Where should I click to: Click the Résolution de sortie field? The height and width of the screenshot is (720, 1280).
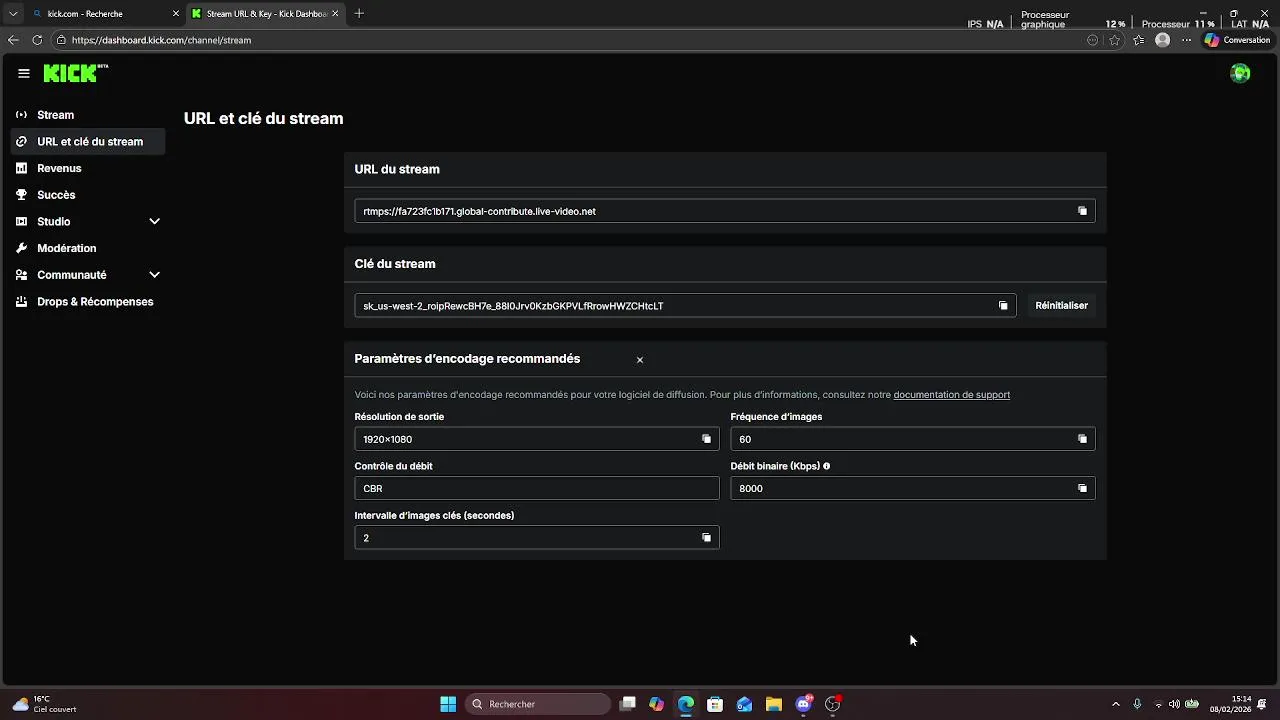[537, 439]
